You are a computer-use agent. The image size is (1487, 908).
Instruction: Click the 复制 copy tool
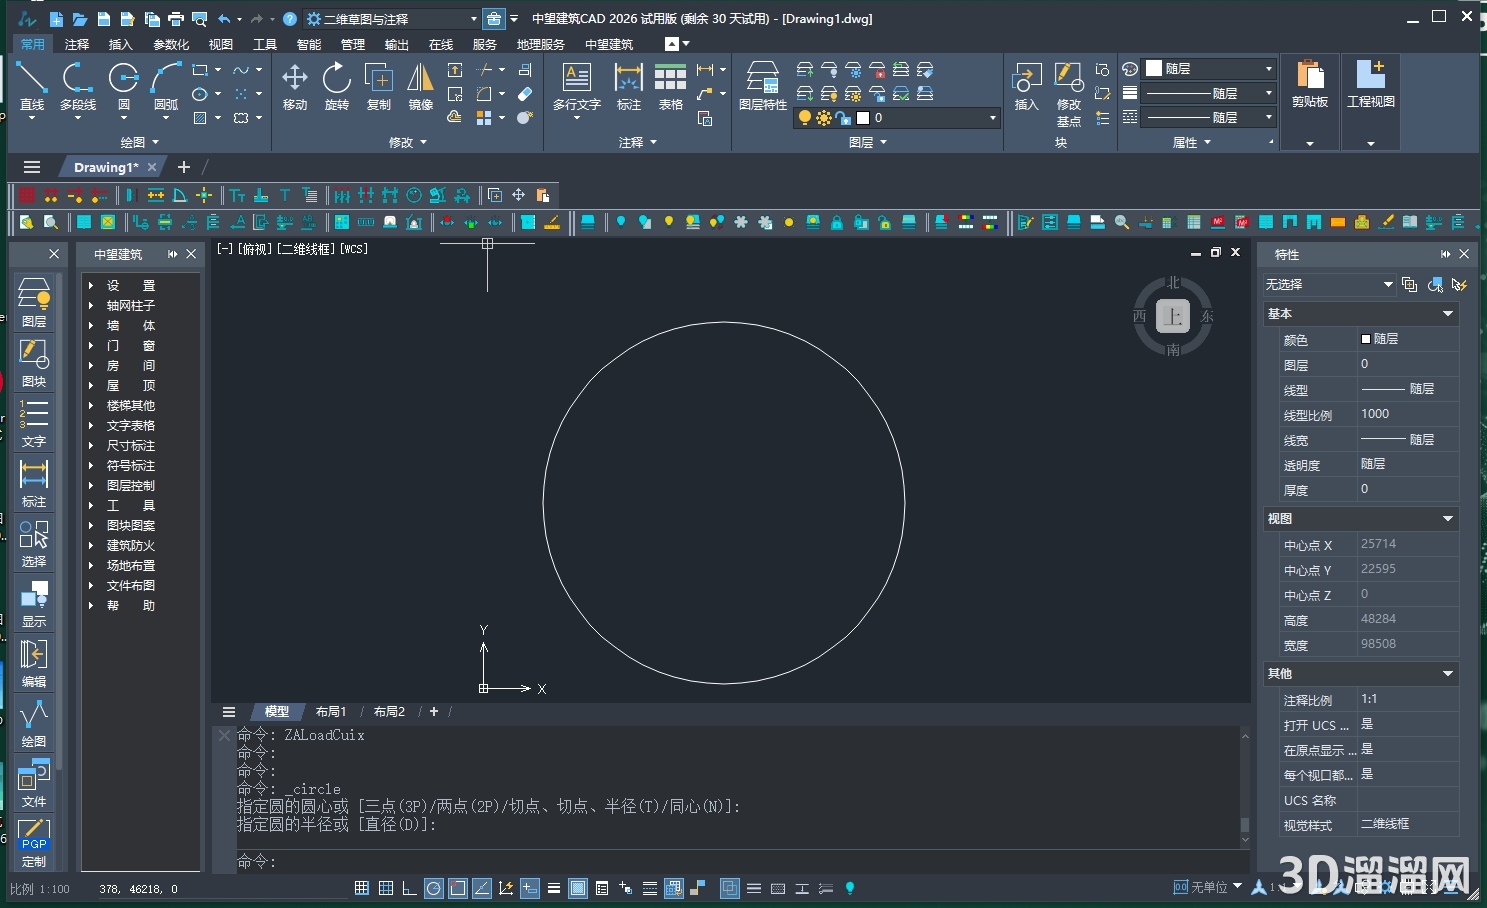point(379,86)
